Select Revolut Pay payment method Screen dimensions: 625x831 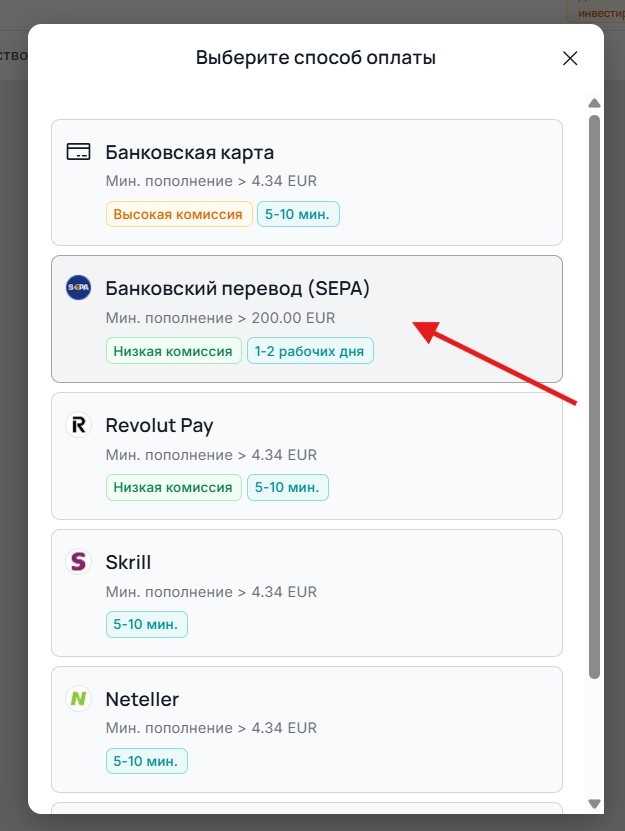coord(306,456)
